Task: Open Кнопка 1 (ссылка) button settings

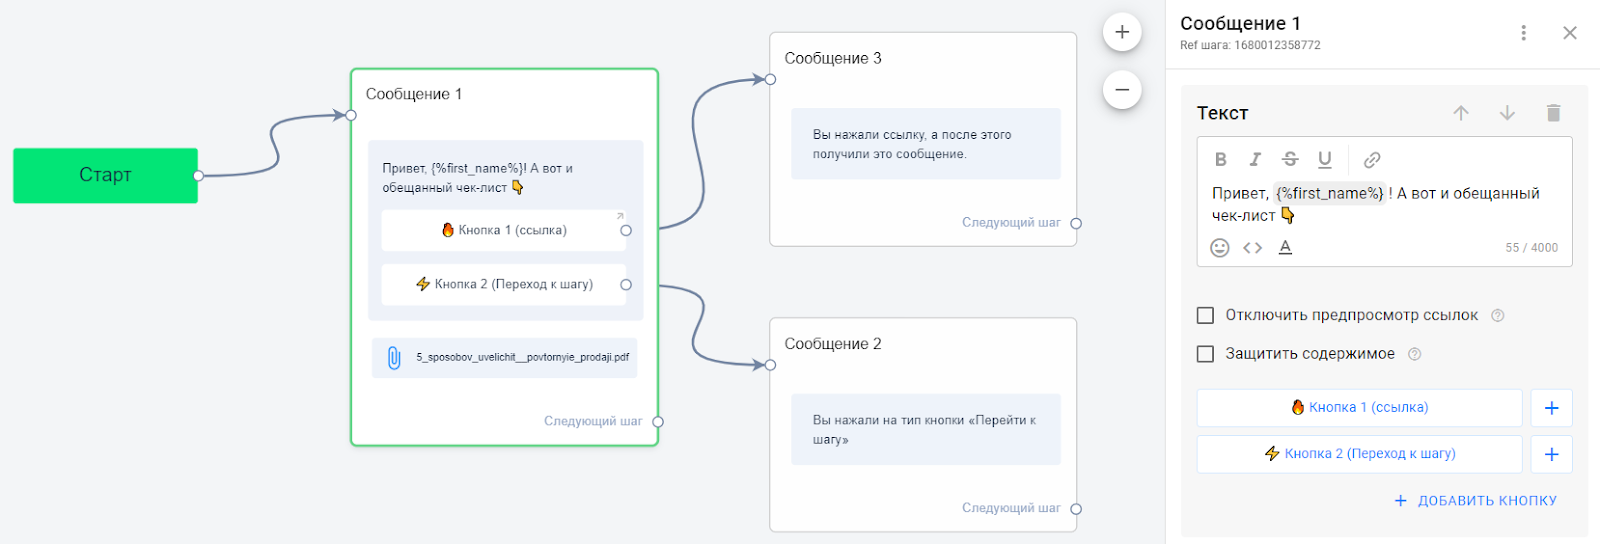Action: (x=1359, y=408)
